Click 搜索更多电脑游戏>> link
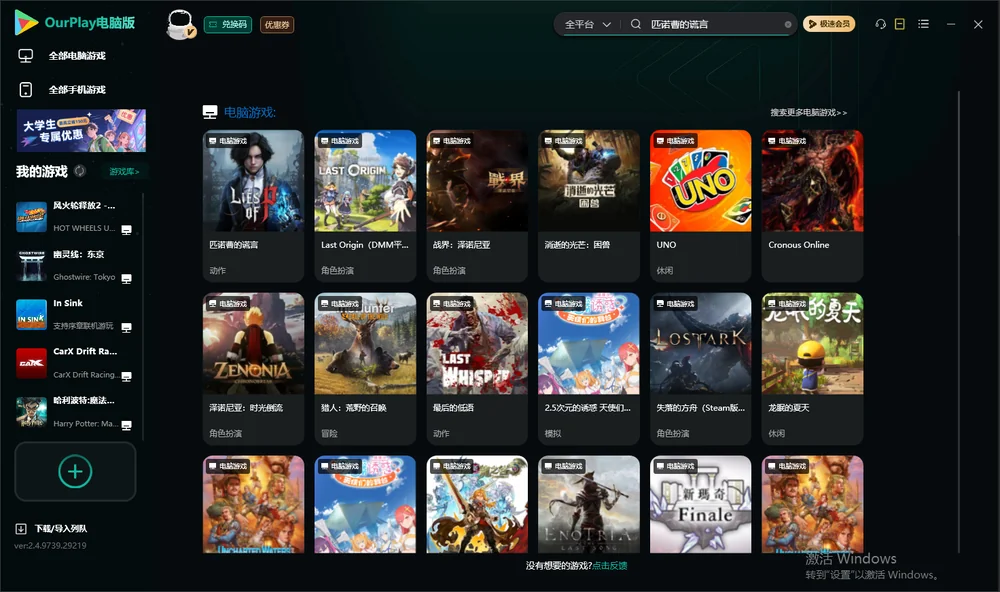 [x=809, y=112]
